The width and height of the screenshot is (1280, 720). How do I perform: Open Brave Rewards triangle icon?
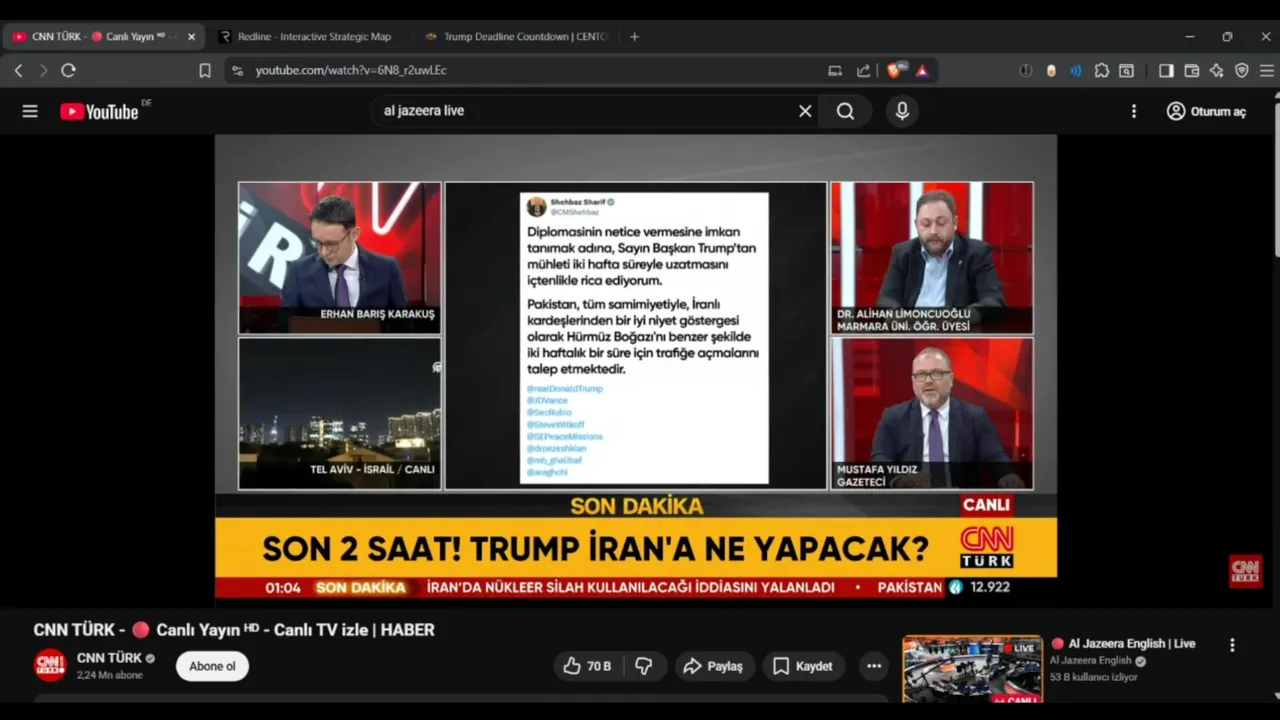point(922,70)
